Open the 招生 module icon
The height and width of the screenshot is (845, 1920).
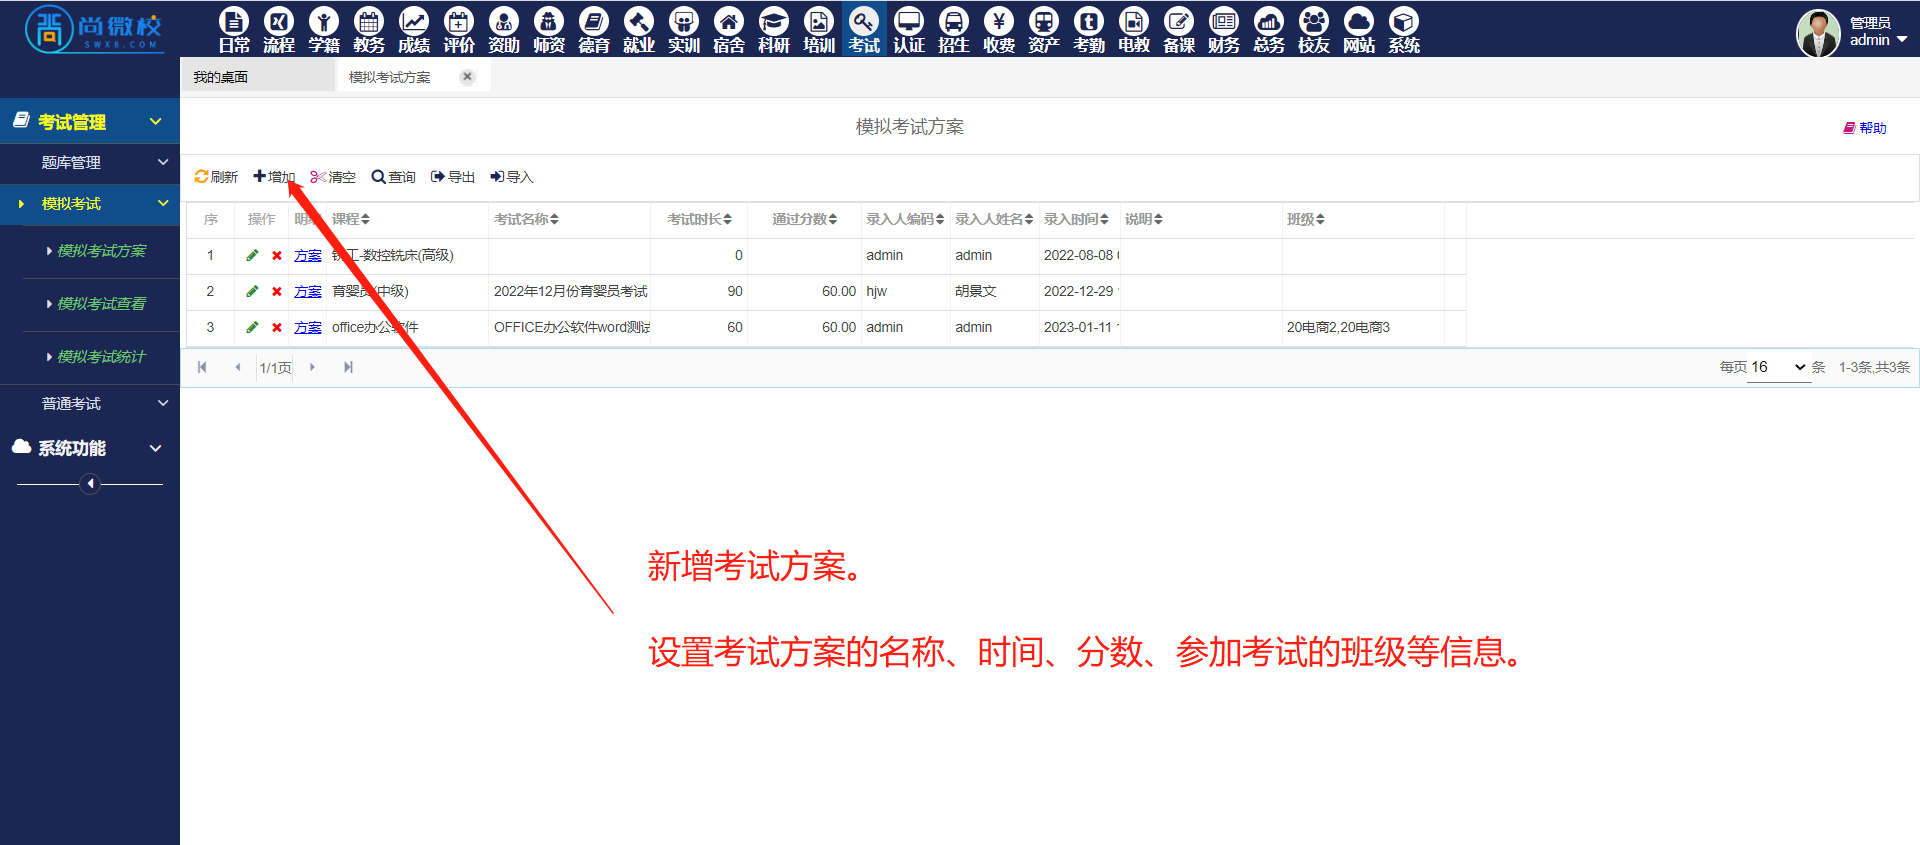point(954,29)
